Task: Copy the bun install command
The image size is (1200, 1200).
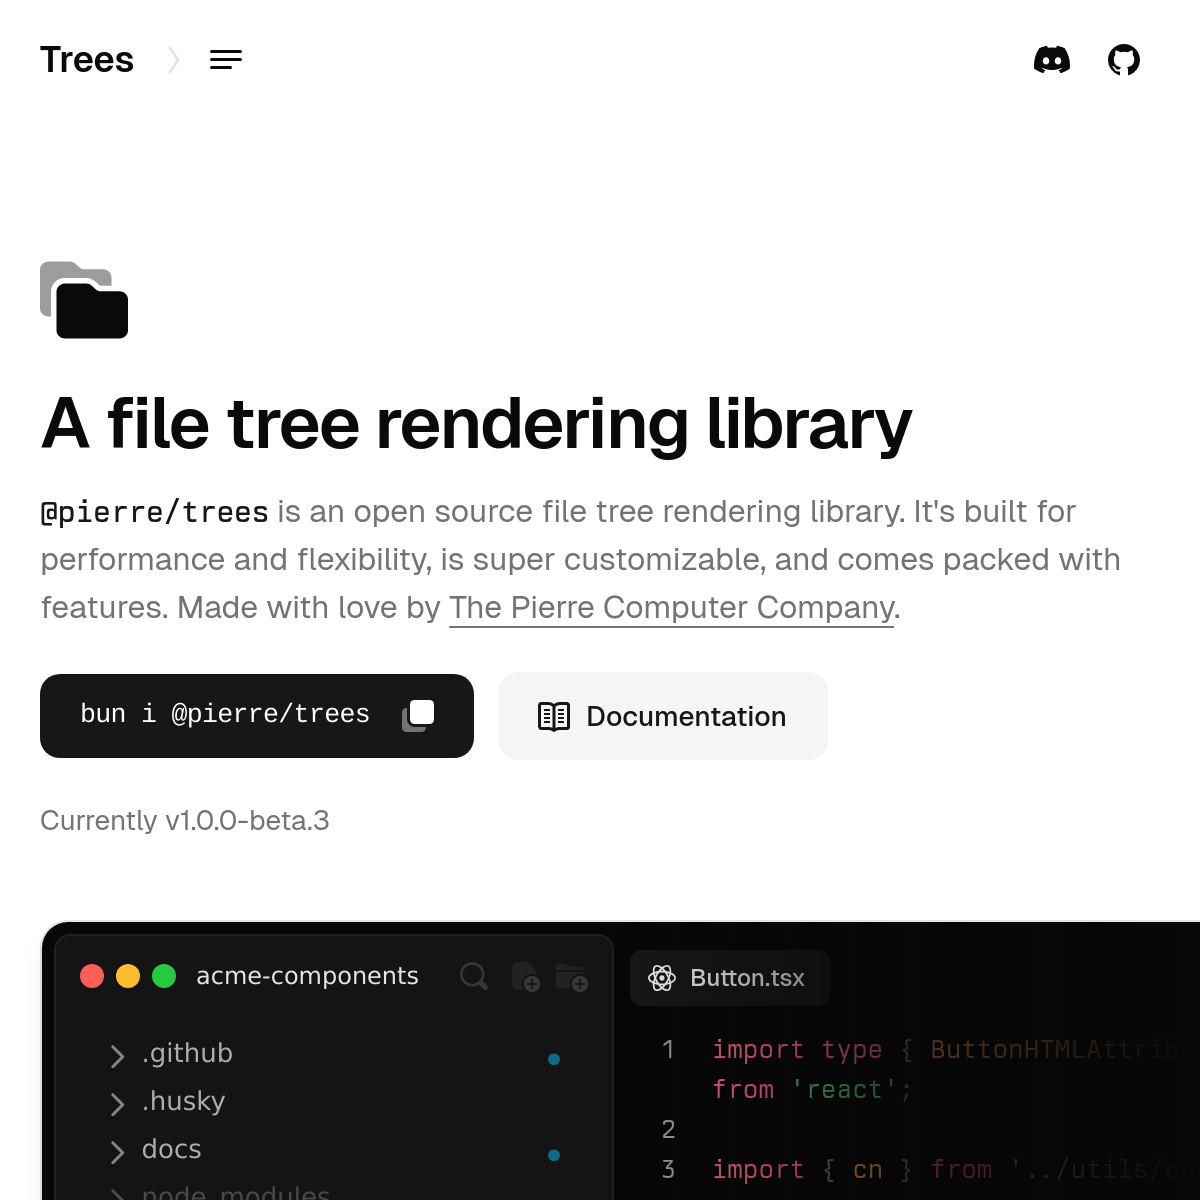Action: tap(418, 715)
